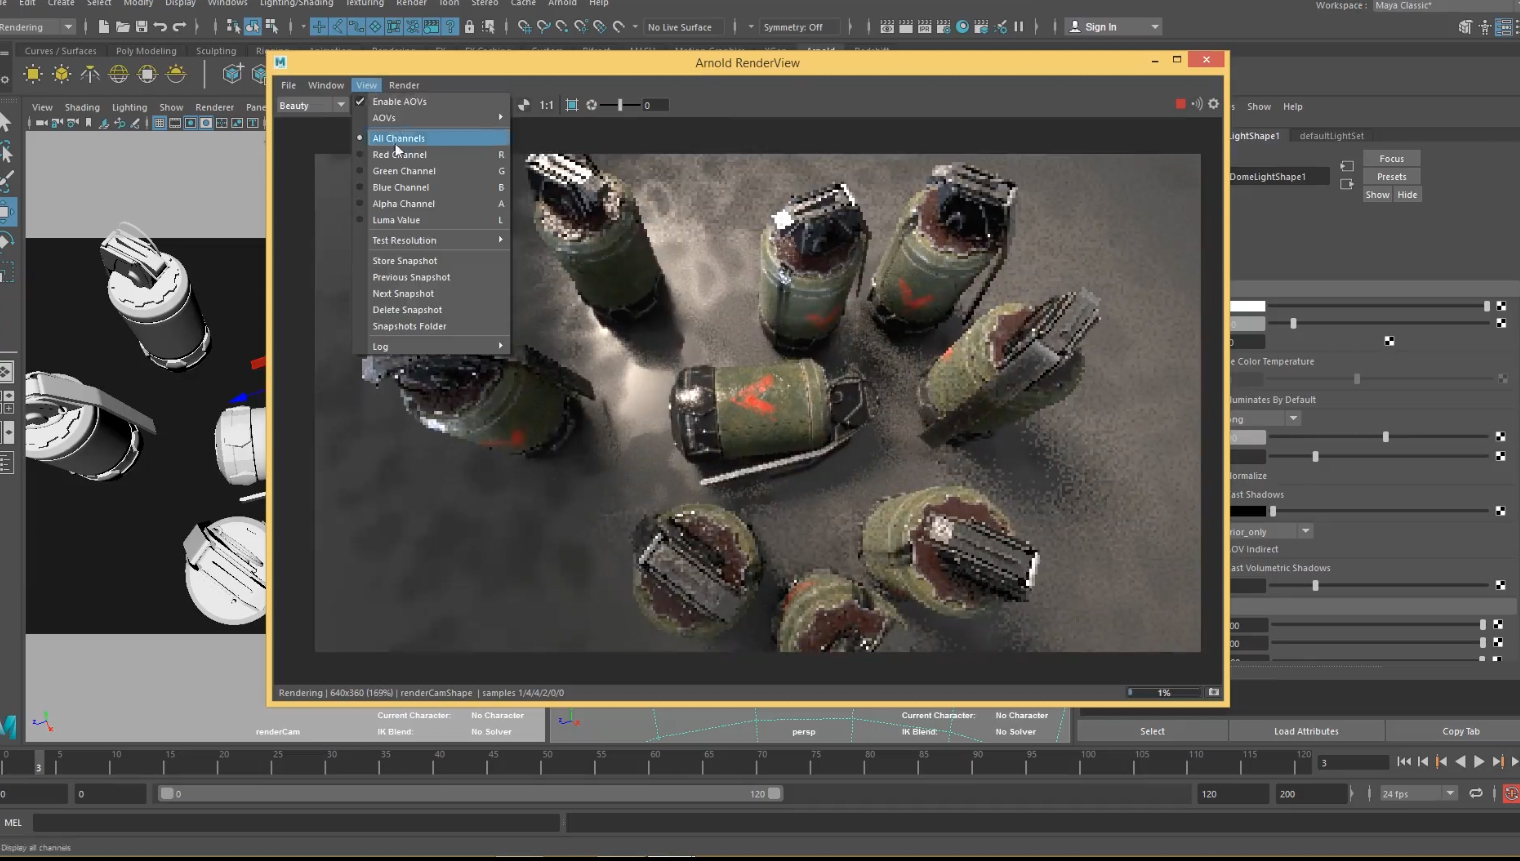Click the Presets button in Attribute Editor
This screenshot has height=861, width=1520.
tap(1391, 177)
